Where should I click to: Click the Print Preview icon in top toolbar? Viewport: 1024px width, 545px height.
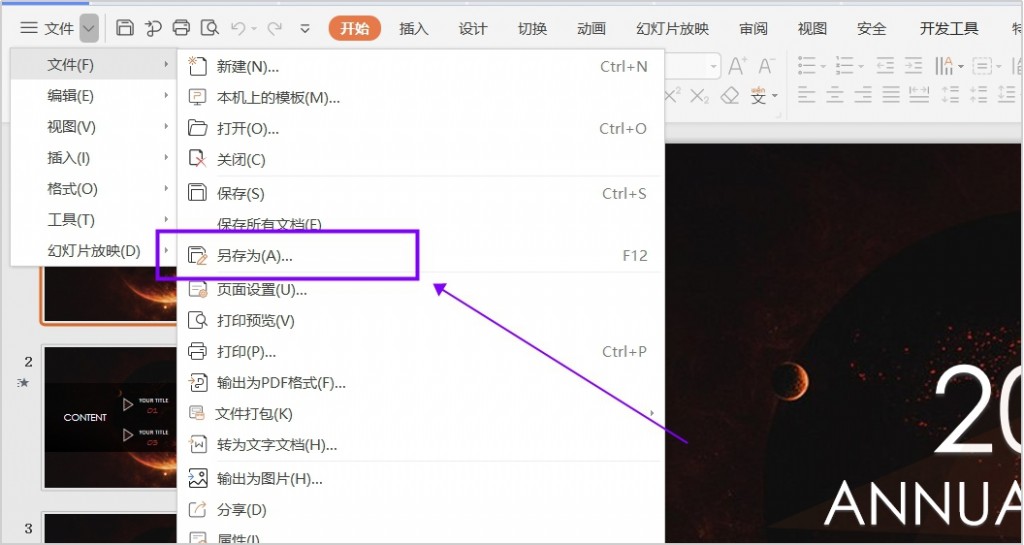pyautogui.click(x=209, y=28)
